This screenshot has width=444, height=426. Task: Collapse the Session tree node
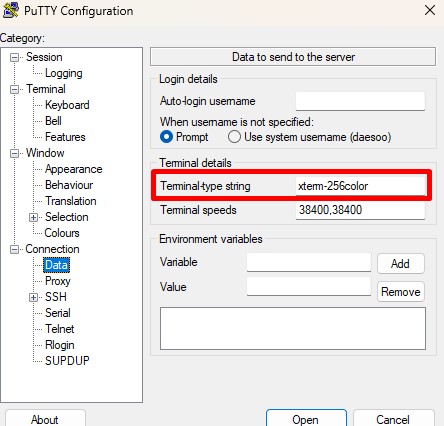tap(14, 57)
